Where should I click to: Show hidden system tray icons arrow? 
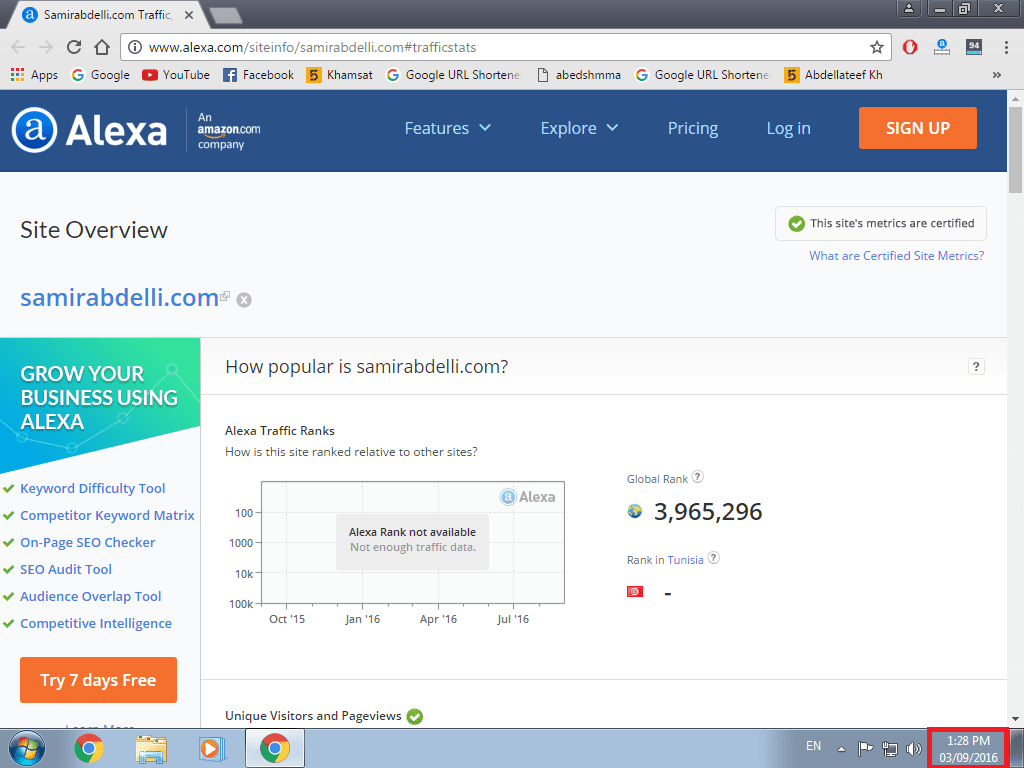point(842,748)
